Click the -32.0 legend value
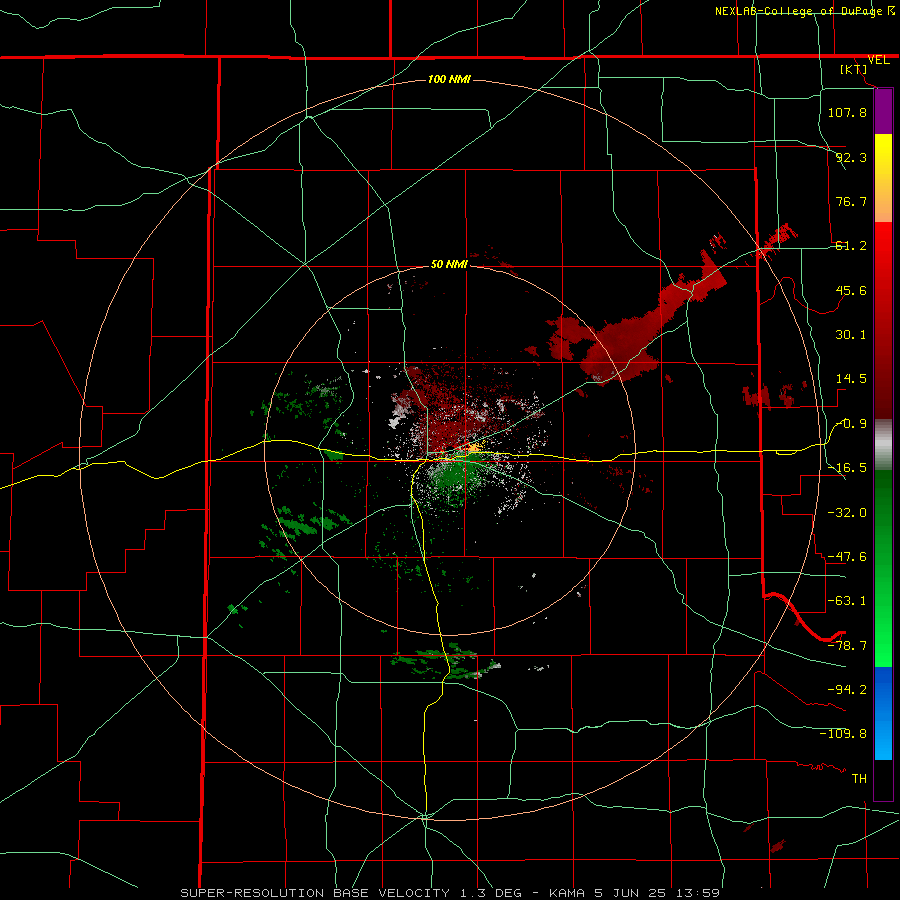Image resolution: width=900 pixels, height=900 pixels. coord(847,512)
